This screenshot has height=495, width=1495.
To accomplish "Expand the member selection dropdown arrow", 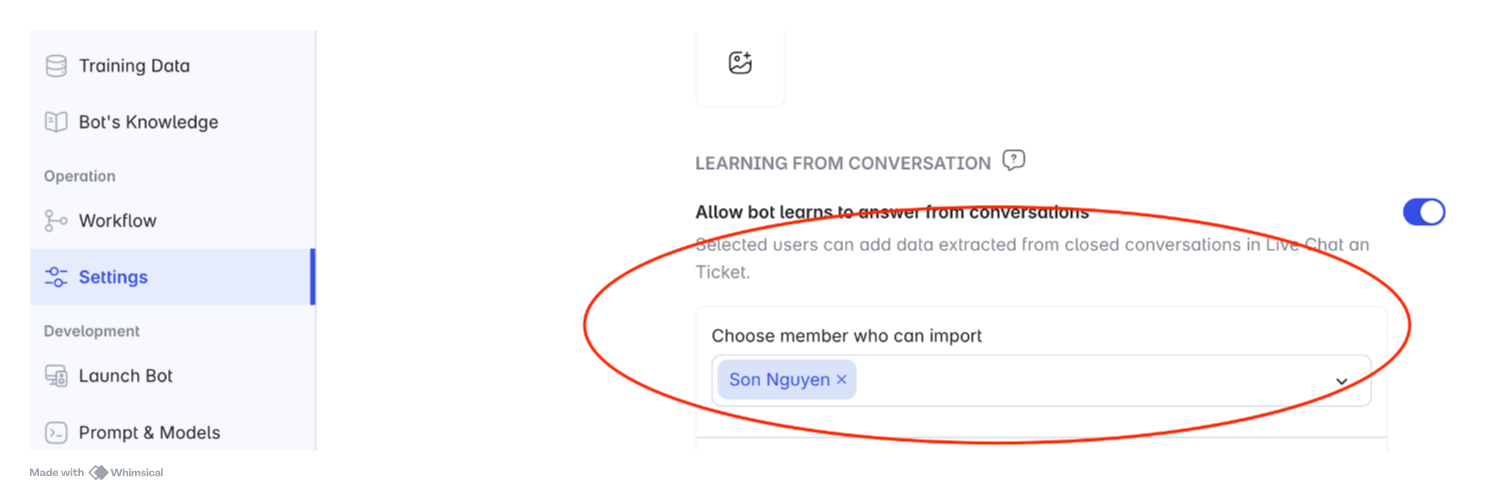I will 1342,381.
